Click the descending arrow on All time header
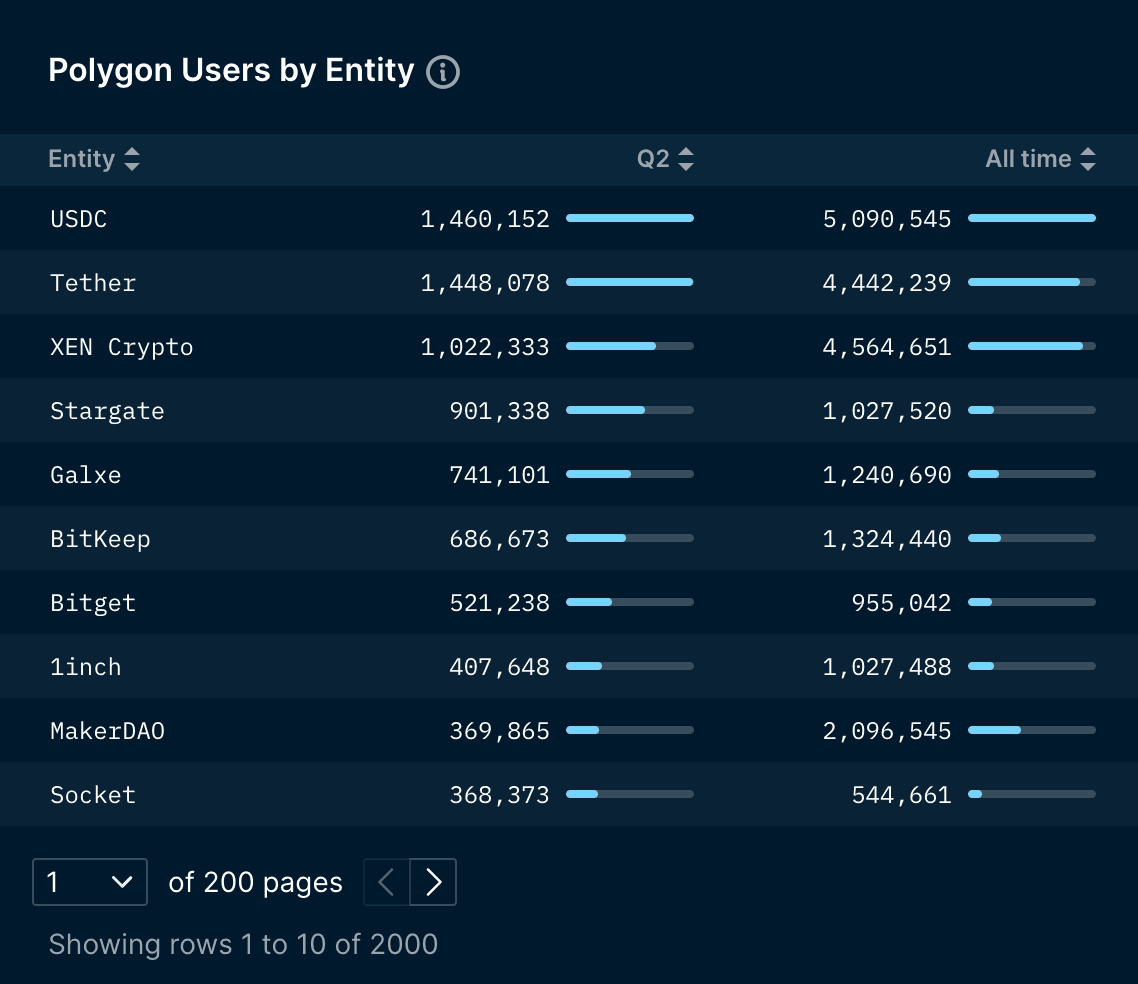The height and width of the screenshot is (984, 1138). tap(1088, 165)
